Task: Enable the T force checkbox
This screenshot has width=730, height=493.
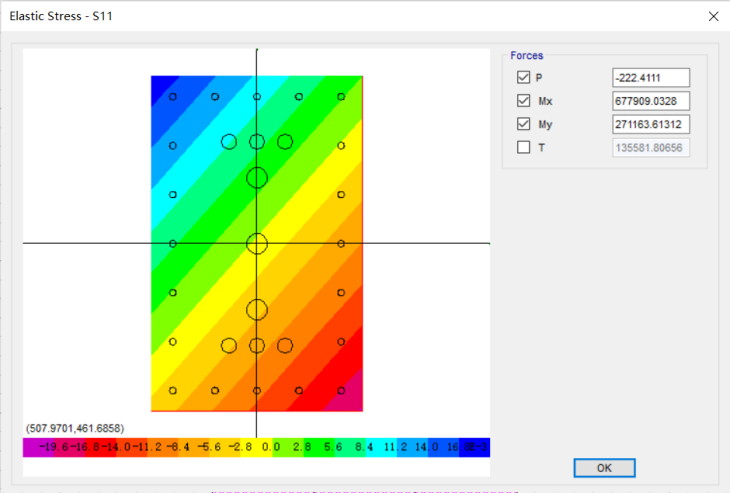Action: click(x=524, y=148)
